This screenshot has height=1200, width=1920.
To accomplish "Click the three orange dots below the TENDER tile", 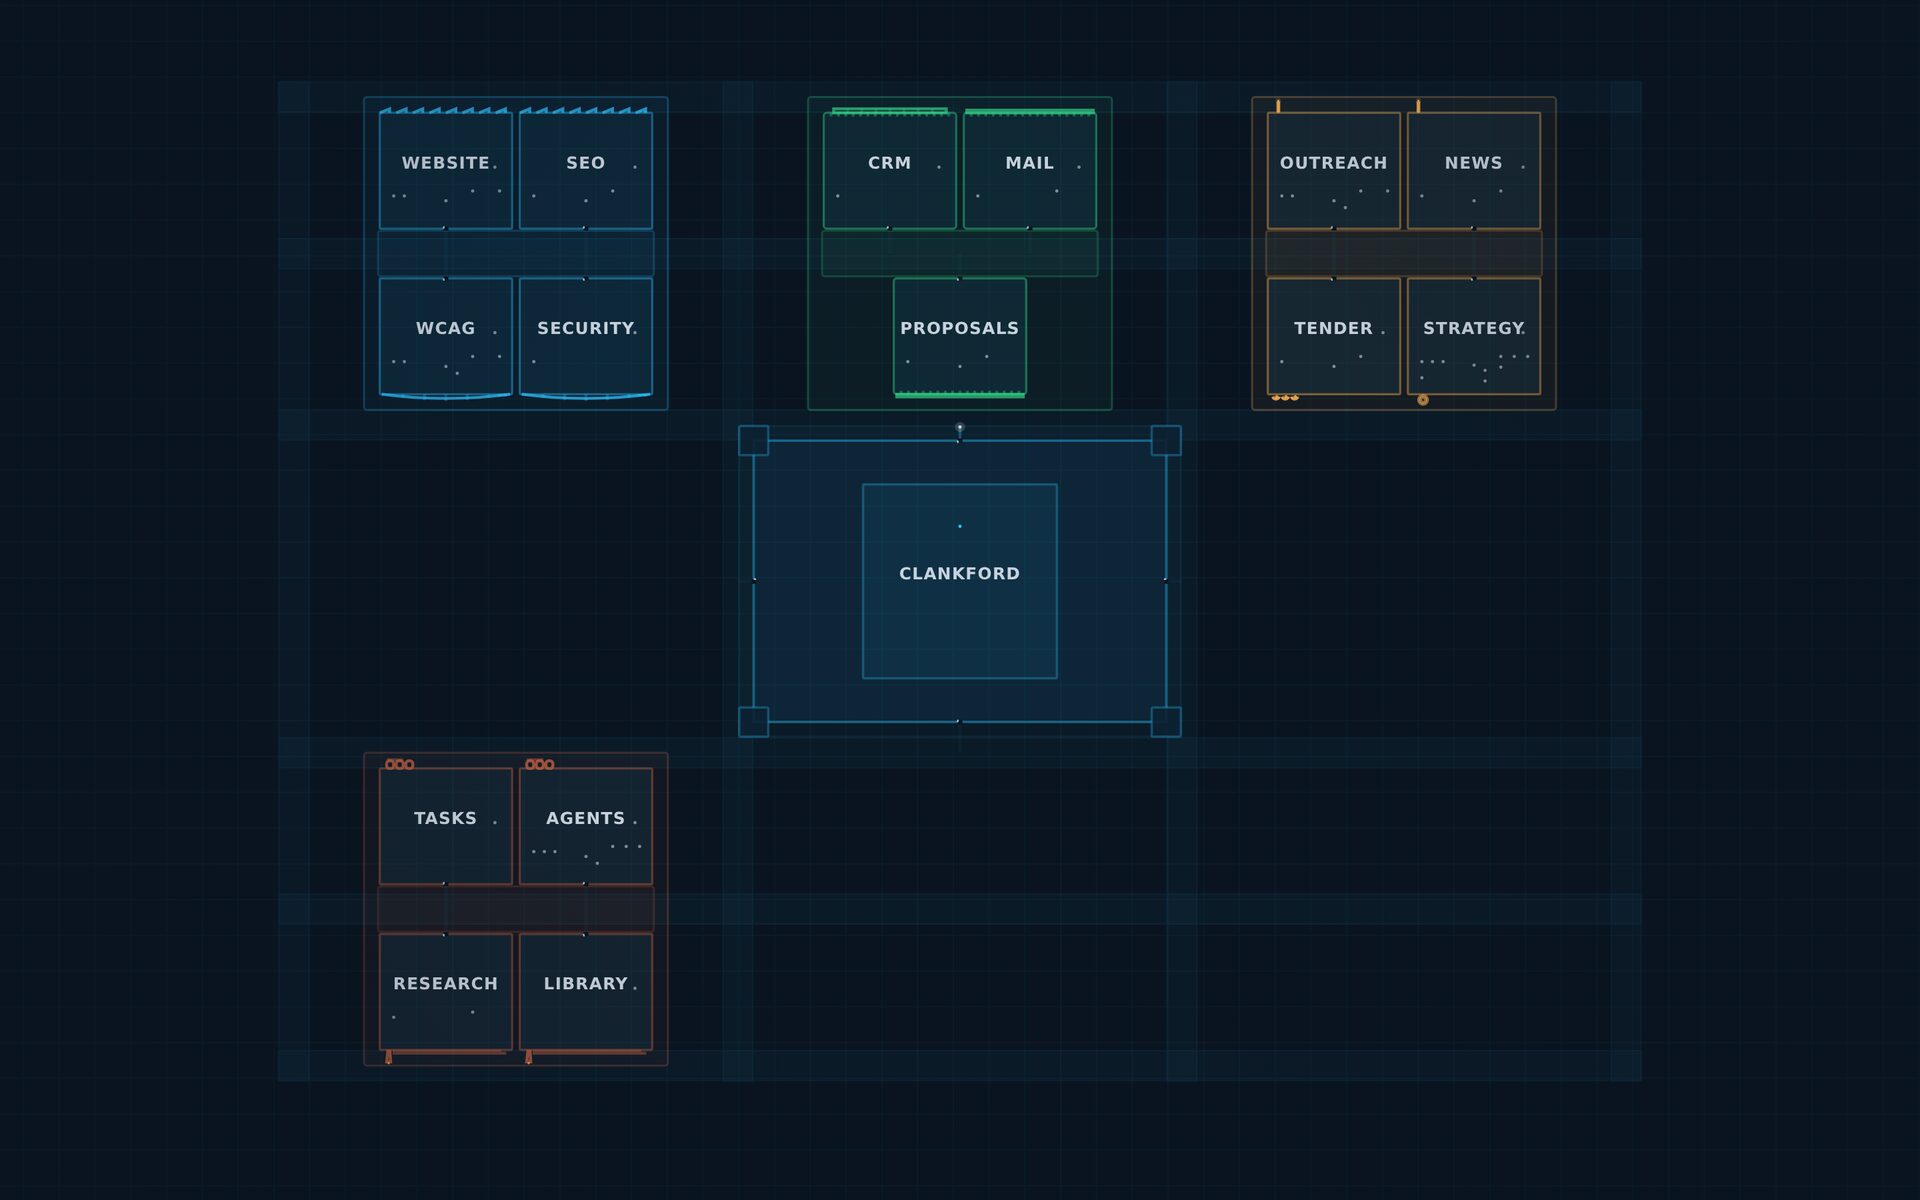I will coord(1285,398).
